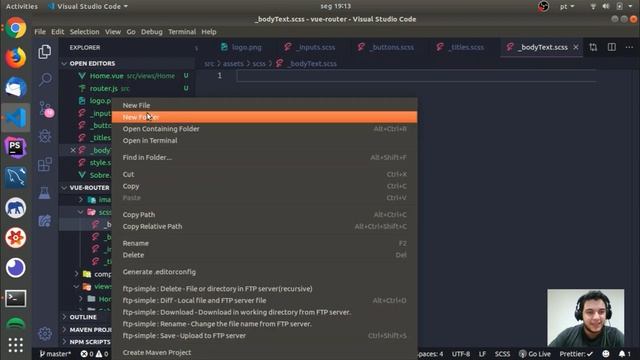Select Open Containing Folder

pyautogui.click(x=264, y=129)
